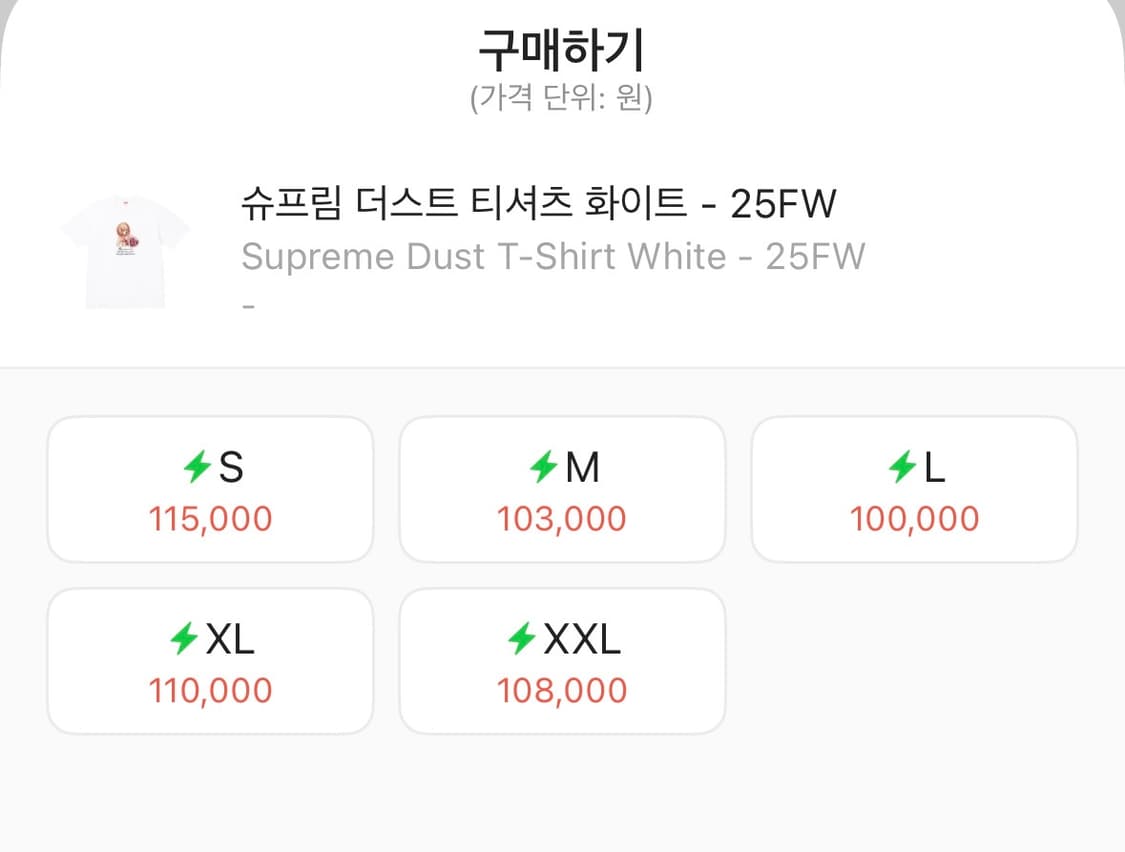The image size is (1125, 852).
Task: Click the 구매하기 header title
Action: pyautogui.click(x=562, y=43)
